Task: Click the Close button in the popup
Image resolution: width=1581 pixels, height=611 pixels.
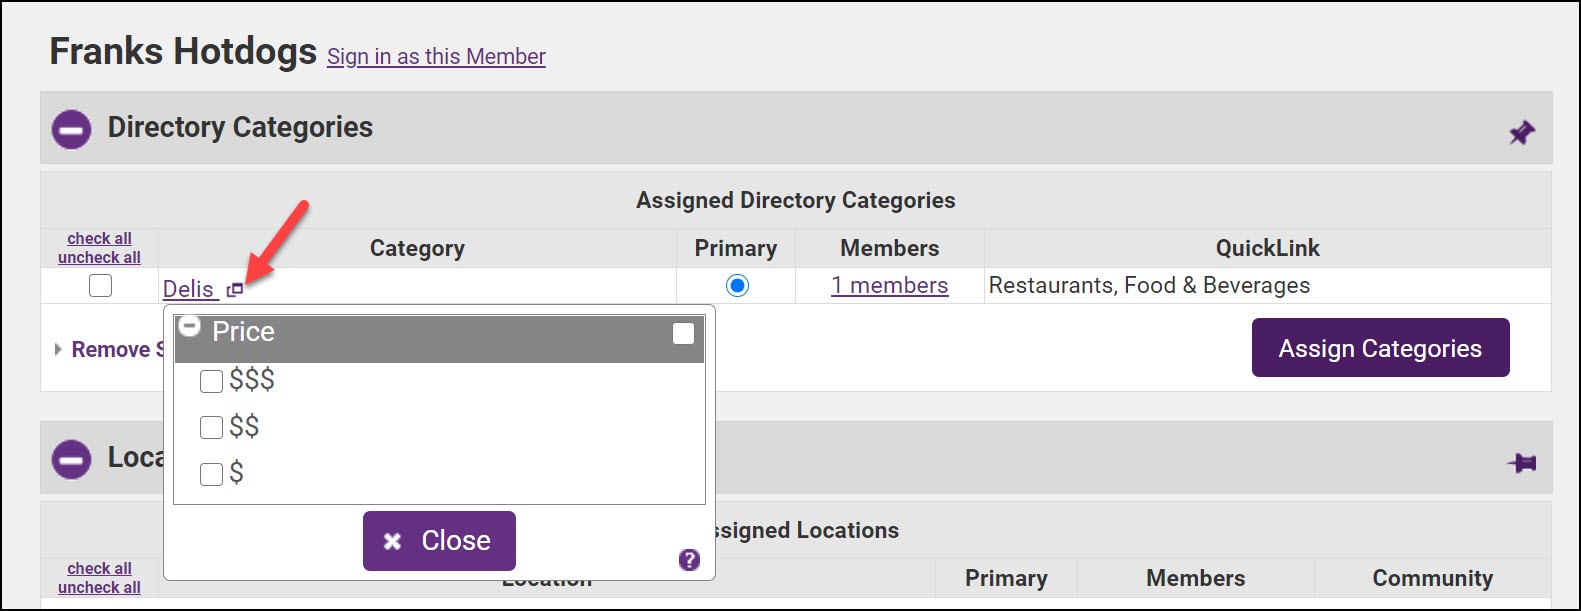Action: click(x=439, y=541)
